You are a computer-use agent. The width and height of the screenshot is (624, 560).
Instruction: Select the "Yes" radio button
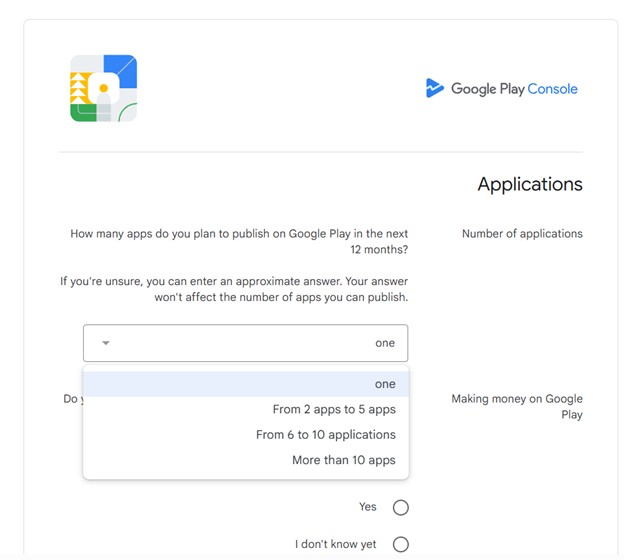pos(401,508)
